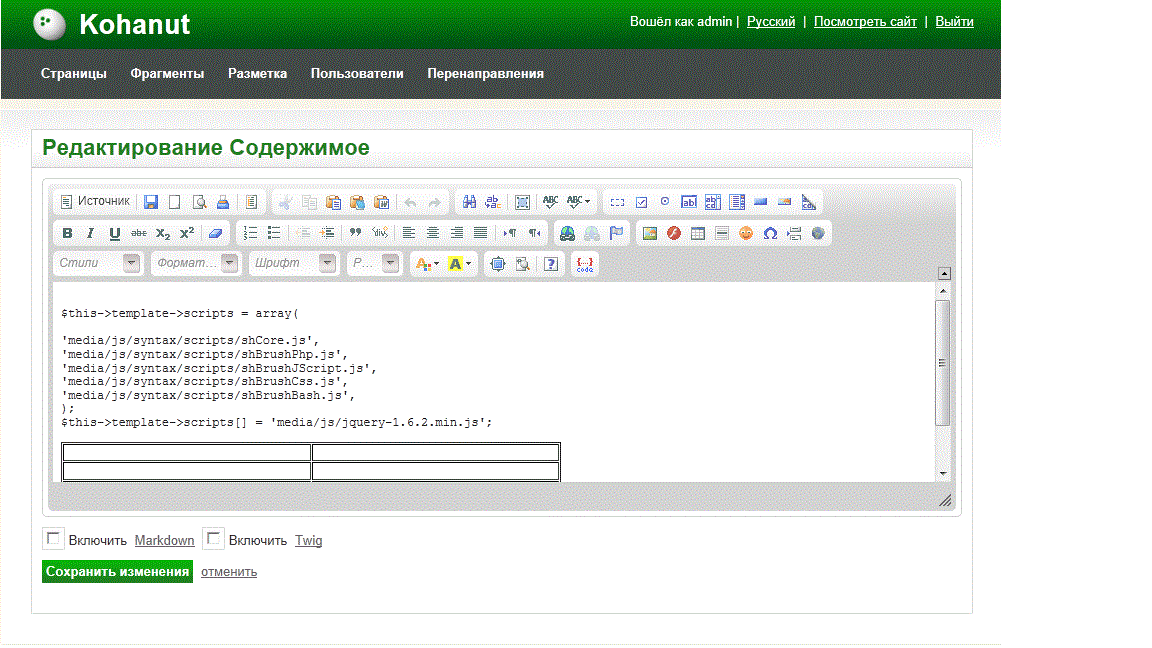The height and width of the screenshot is (648, 1152).
Task: Apply strikethrough formatting
Action: tap(139, 233)
